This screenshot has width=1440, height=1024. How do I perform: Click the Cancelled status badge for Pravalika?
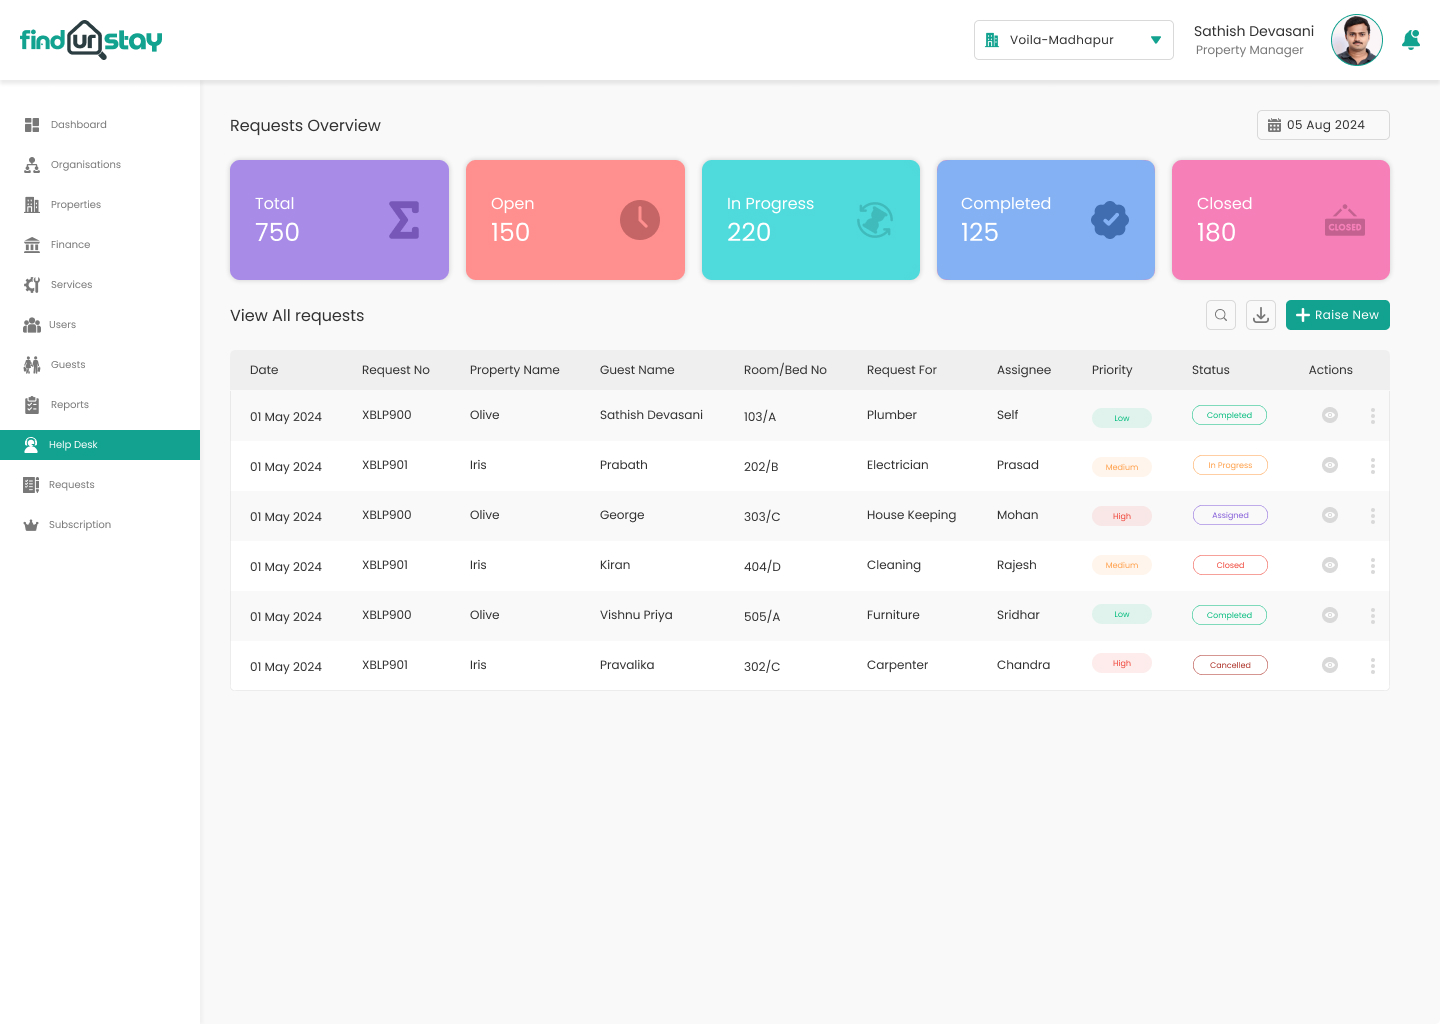click(1230, 665)
